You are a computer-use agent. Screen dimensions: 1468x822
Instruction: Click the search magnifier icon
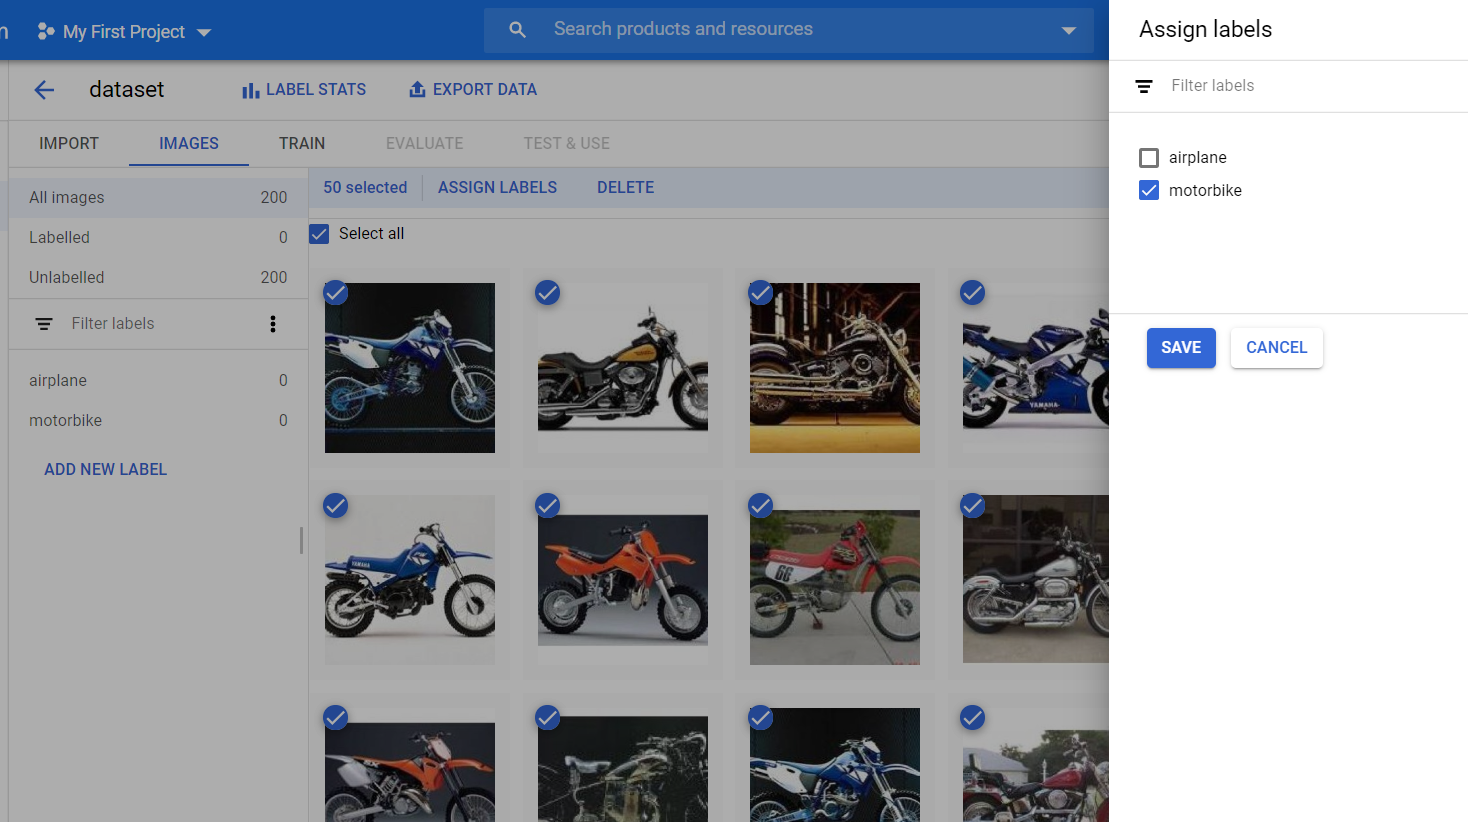[517, 30]
